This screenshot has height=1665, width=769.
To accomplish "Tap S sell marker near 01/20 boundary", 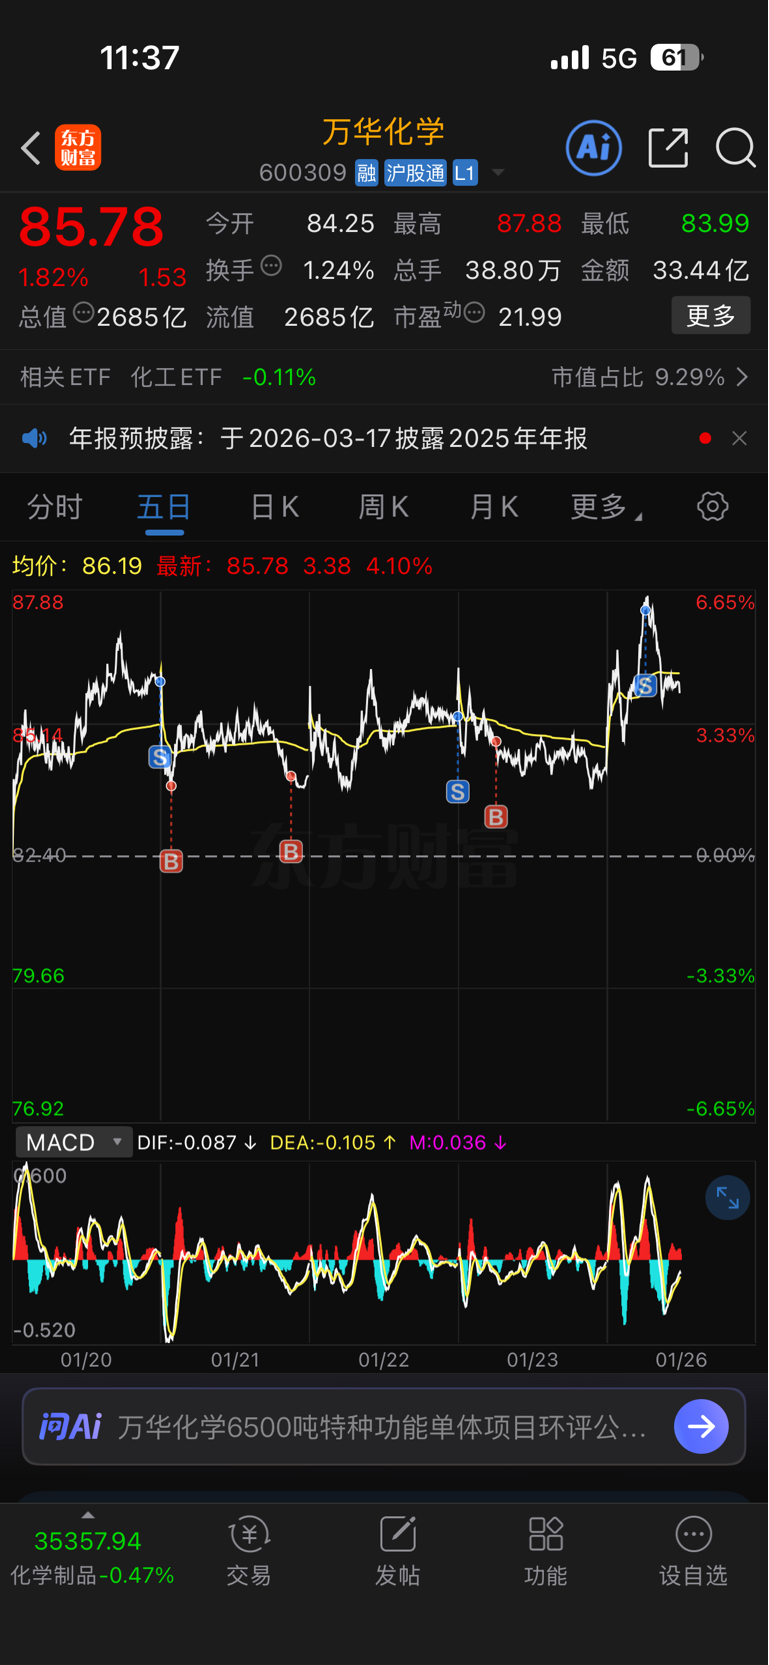I will (x=160, y=757).
